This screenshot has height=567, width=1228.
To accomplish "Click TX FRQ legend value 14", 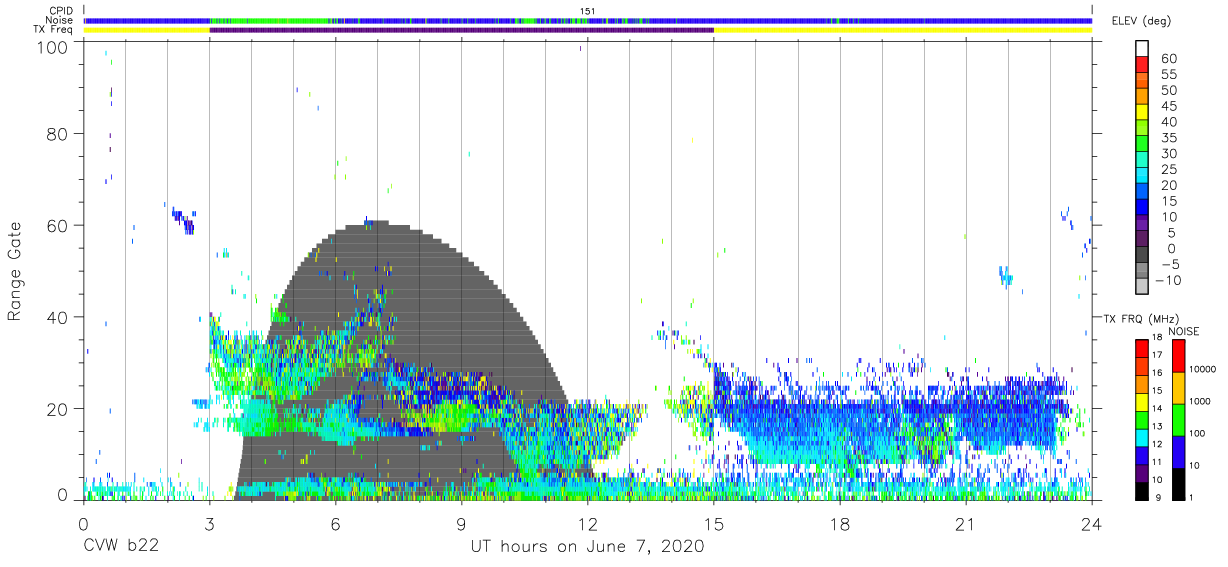I will (1156, 408).
